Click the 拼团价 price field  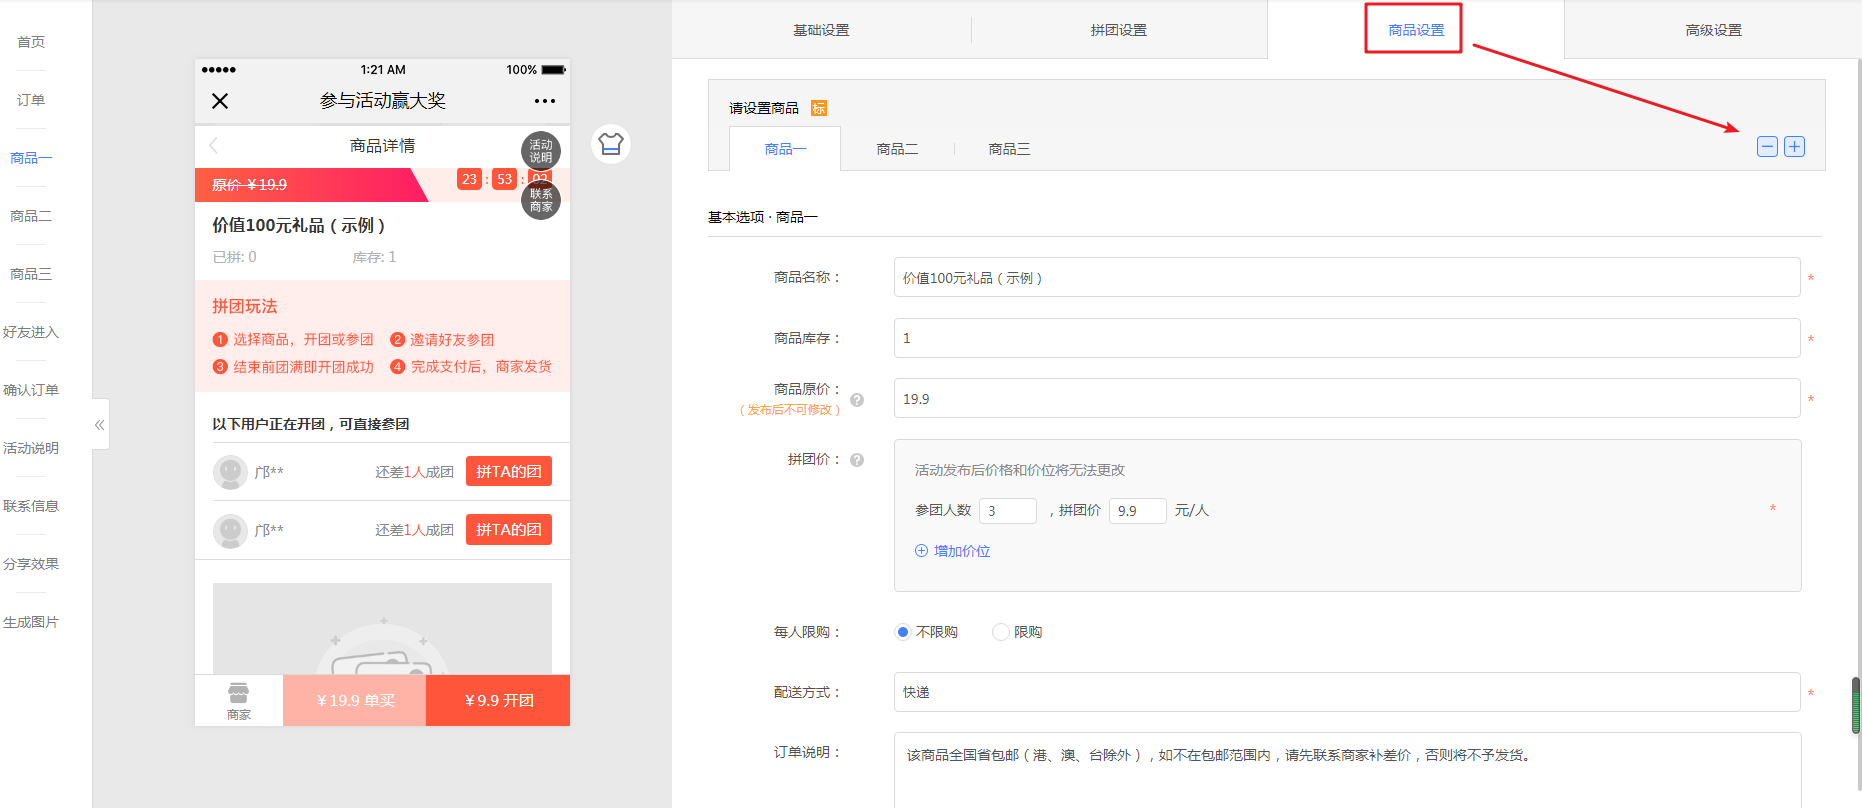(1138, 511)
